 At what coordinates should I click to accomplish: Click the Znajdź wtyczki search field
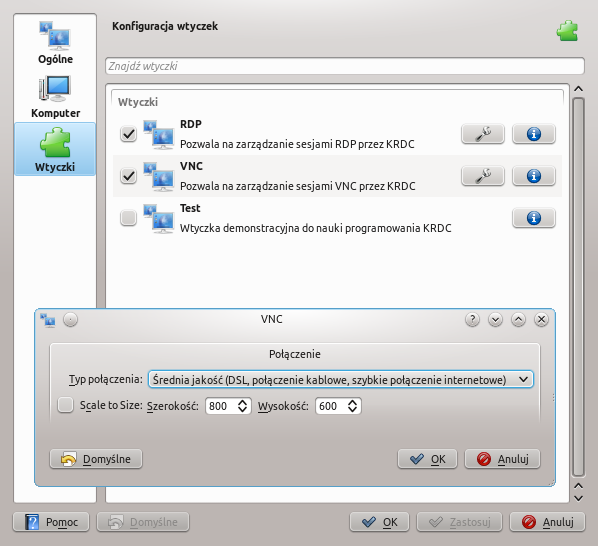click(345, 66)
